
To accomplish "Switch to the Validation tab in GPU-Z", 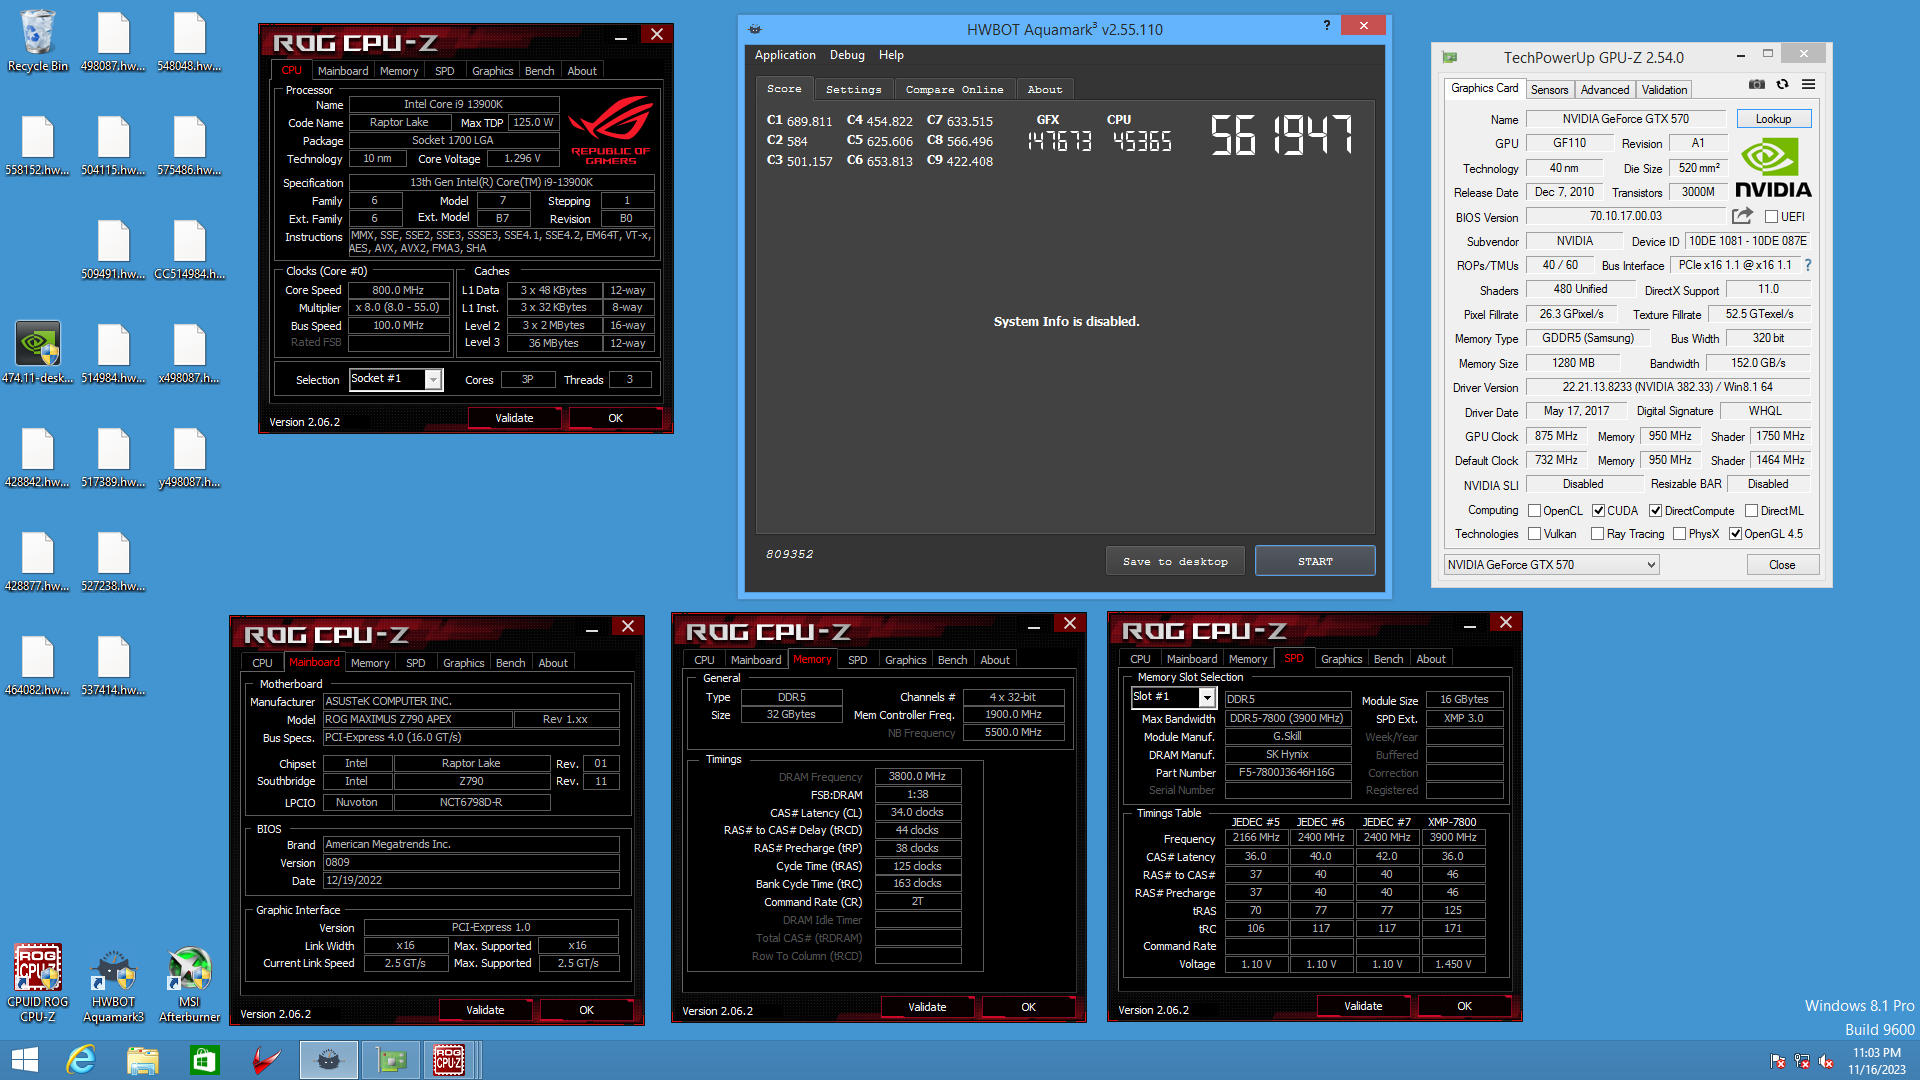I will [1664, 89].
